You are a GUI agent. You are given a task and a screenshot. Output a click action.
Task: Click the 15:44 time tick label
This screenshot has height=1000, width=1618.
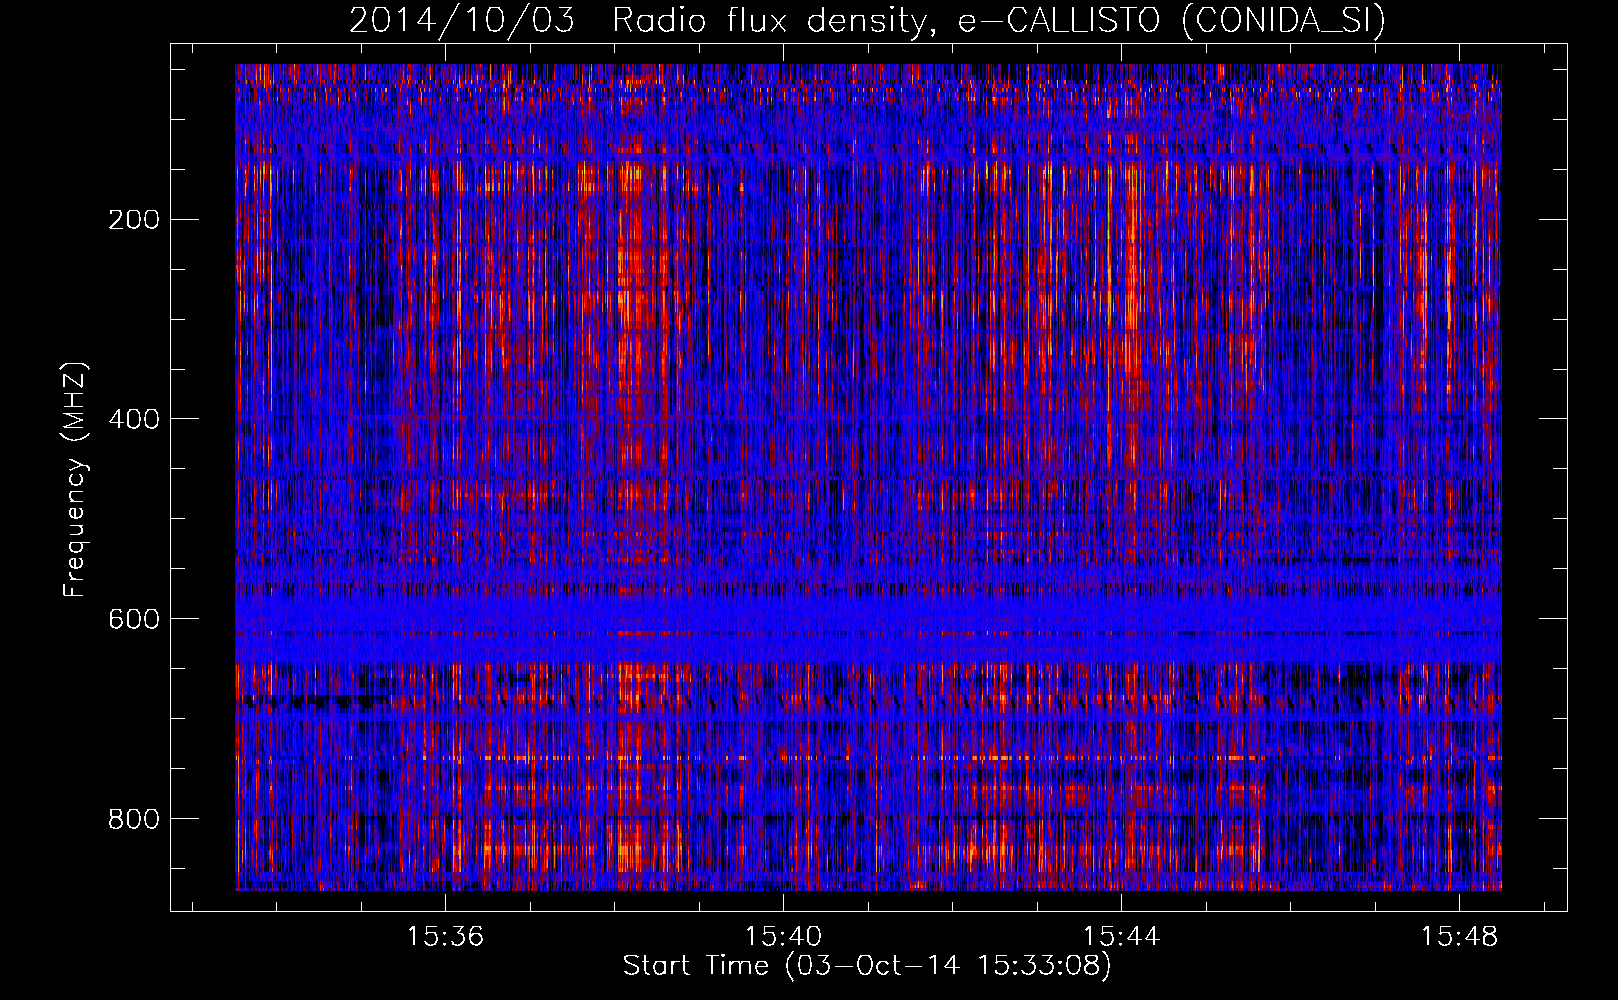[x=1121, y=936]
